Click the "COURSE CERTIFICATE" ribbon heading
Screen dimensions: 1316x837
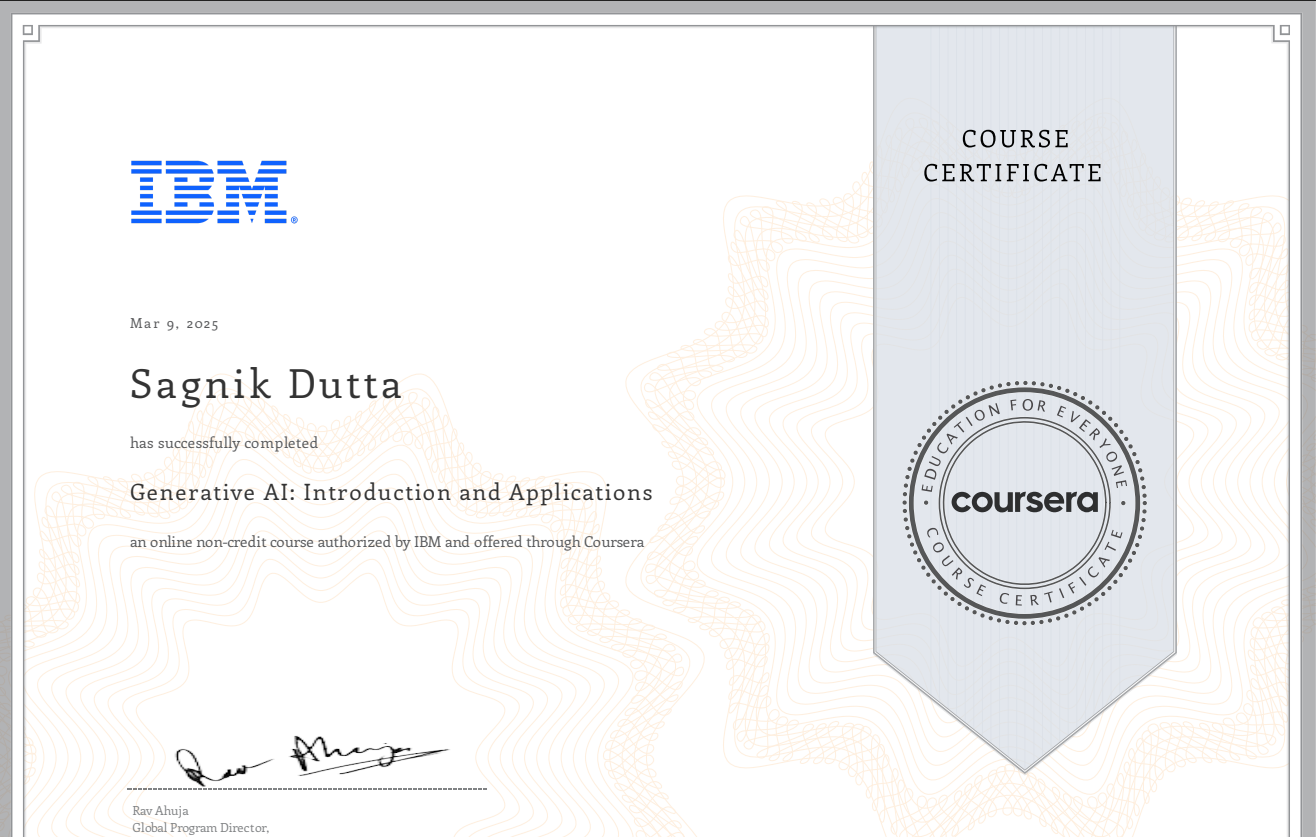tap(1013, 156)
